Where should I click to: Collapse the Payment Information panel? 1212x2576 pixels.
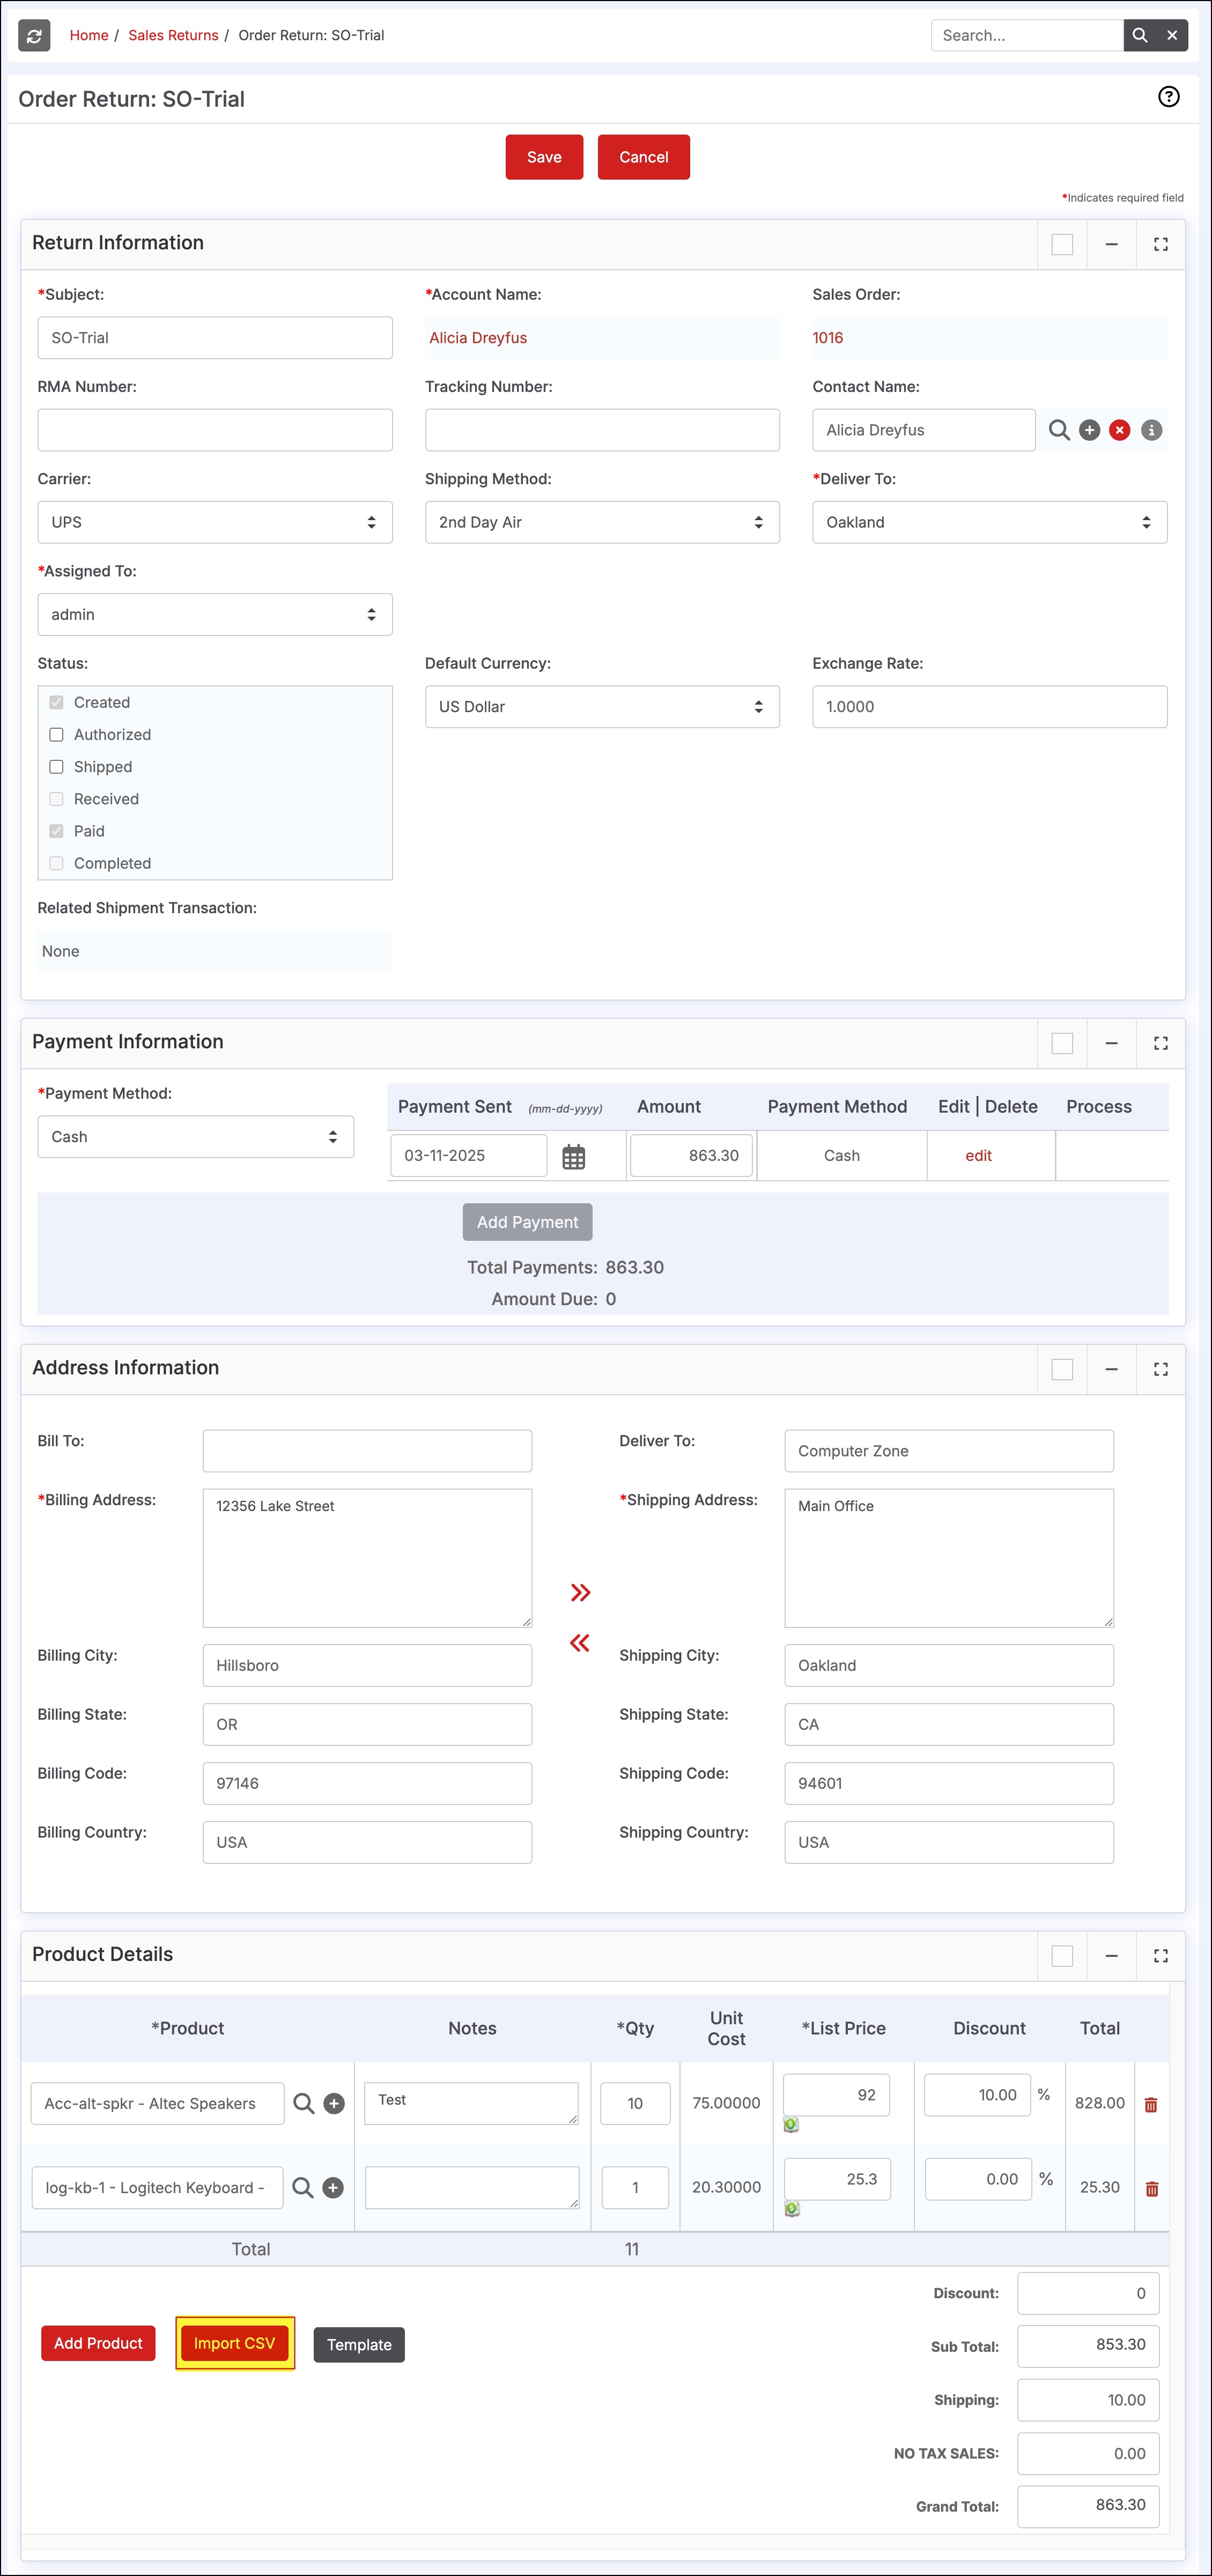1111,1043
